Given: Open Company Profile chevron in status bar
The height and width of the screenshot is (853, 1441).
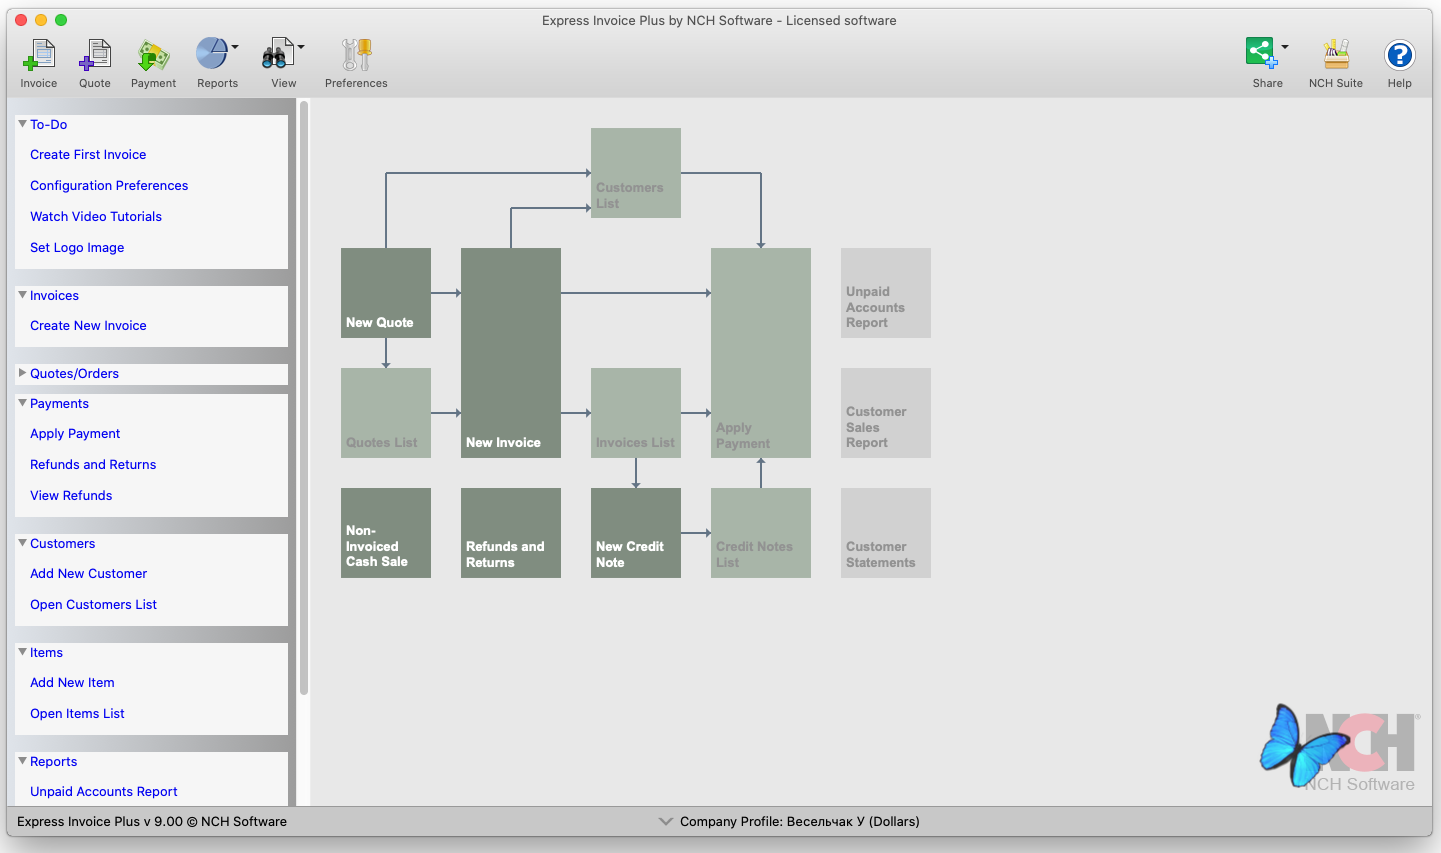Looking at the screenshot, I should click(x=666, y=822).
